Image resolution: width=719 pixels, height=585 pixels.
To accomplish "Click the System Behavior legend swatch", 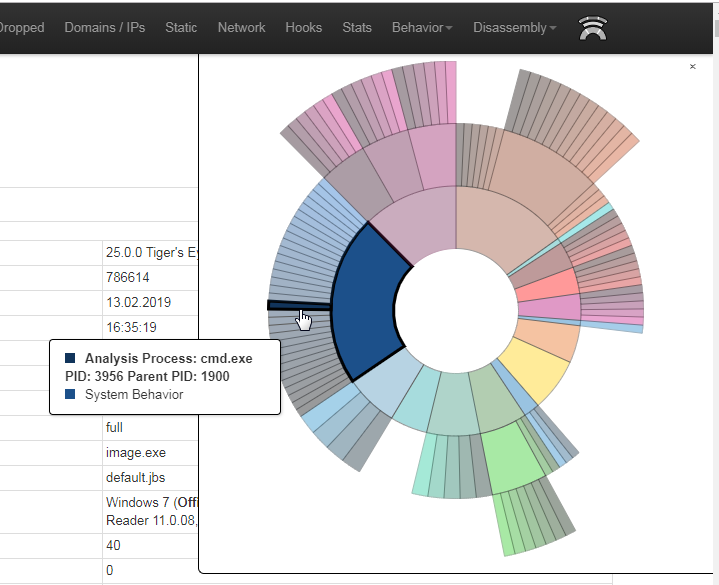I will [70, 394].
